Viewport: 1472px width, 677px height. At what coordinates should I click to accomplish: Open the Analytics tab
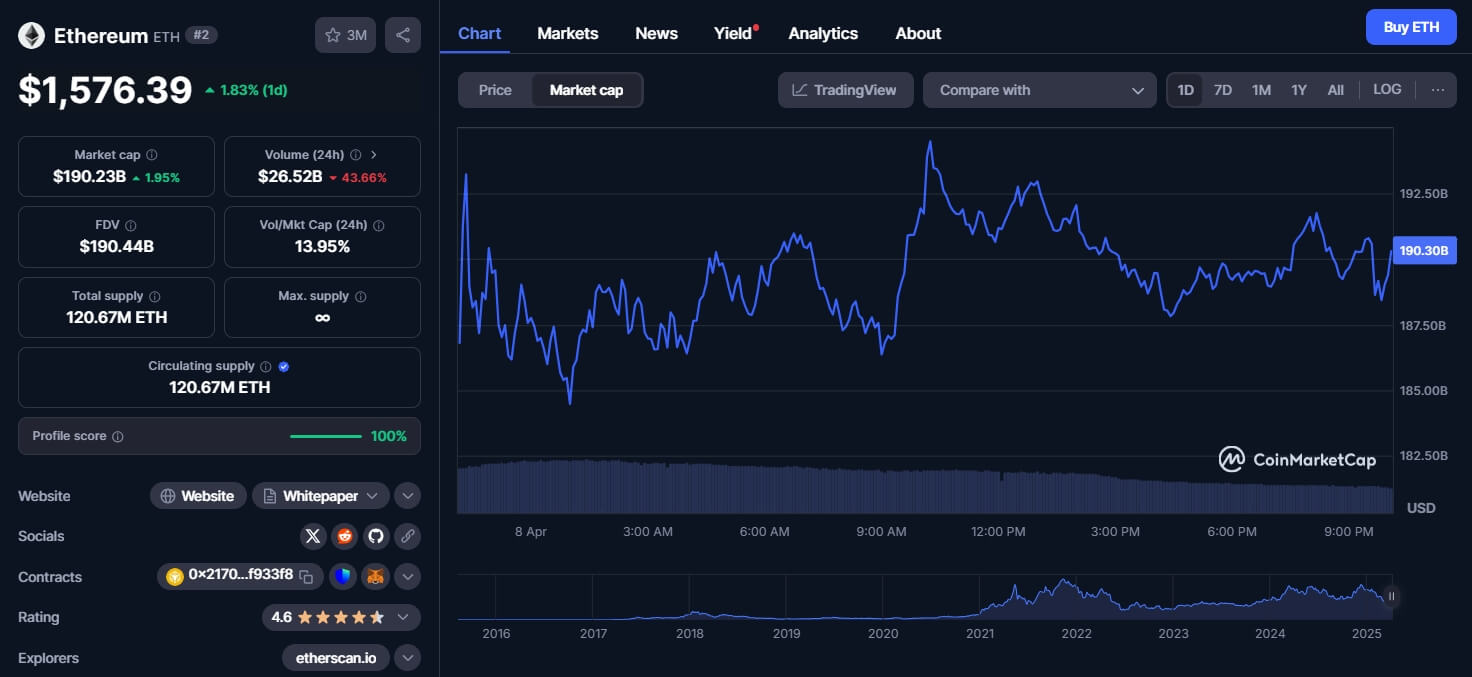point(822,33)
